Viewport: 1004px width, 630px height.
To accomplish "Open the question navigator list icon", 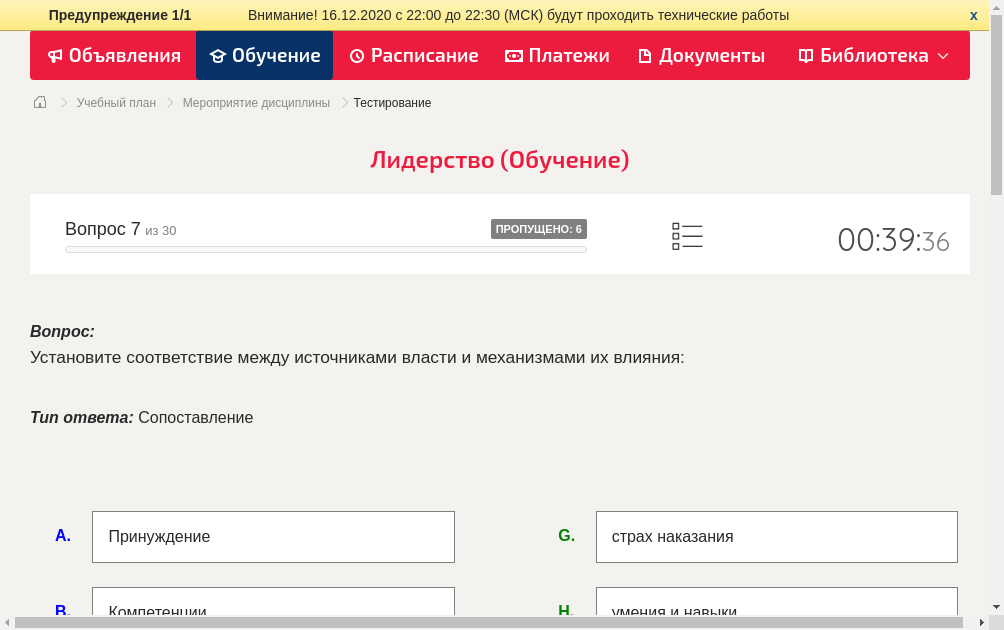I will pos(687,235).
